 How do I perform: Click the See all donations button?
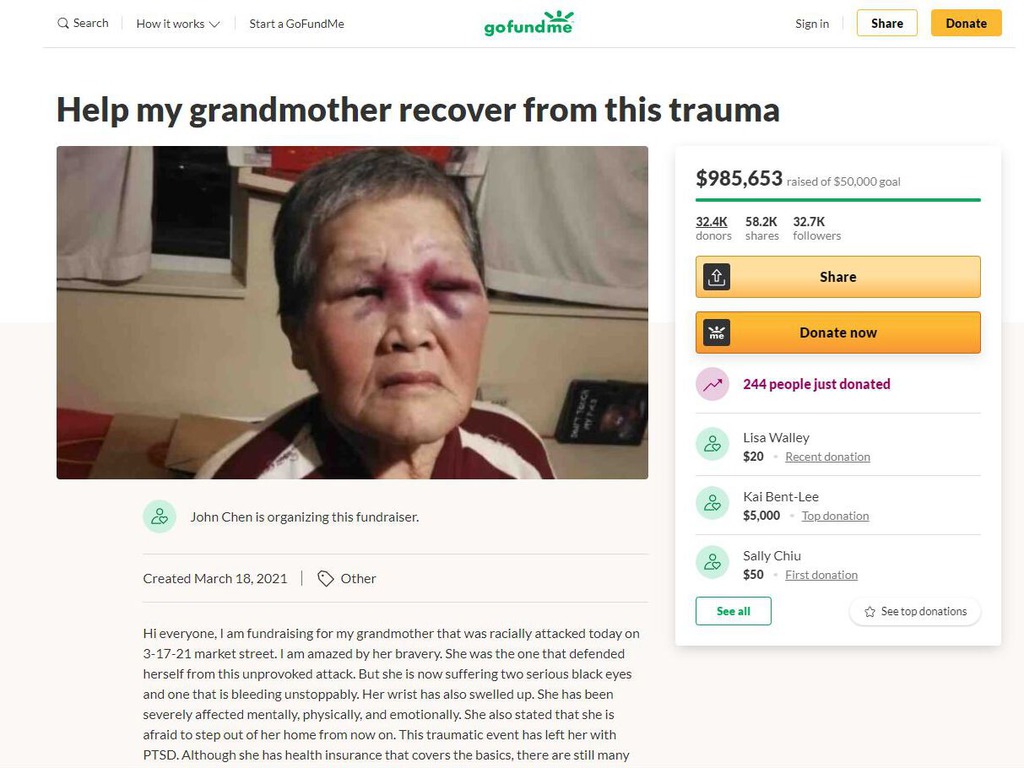(x=733, y=611)
